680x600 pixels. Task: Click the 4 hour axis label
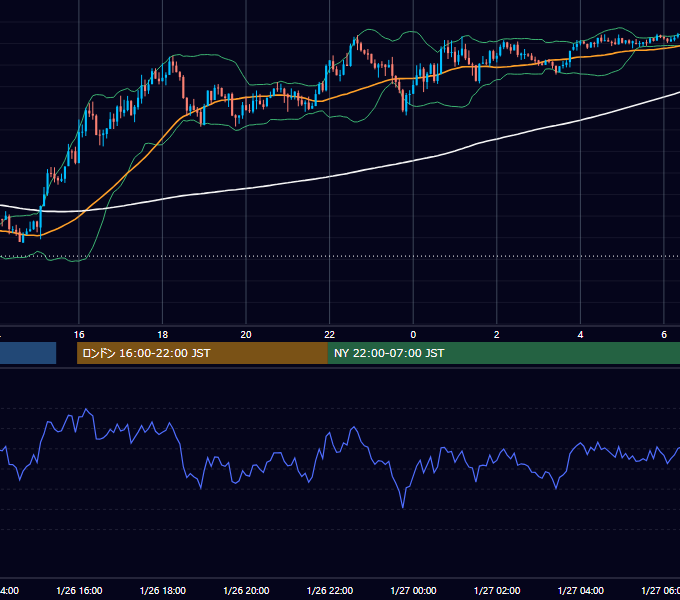(x=580, y=335)
